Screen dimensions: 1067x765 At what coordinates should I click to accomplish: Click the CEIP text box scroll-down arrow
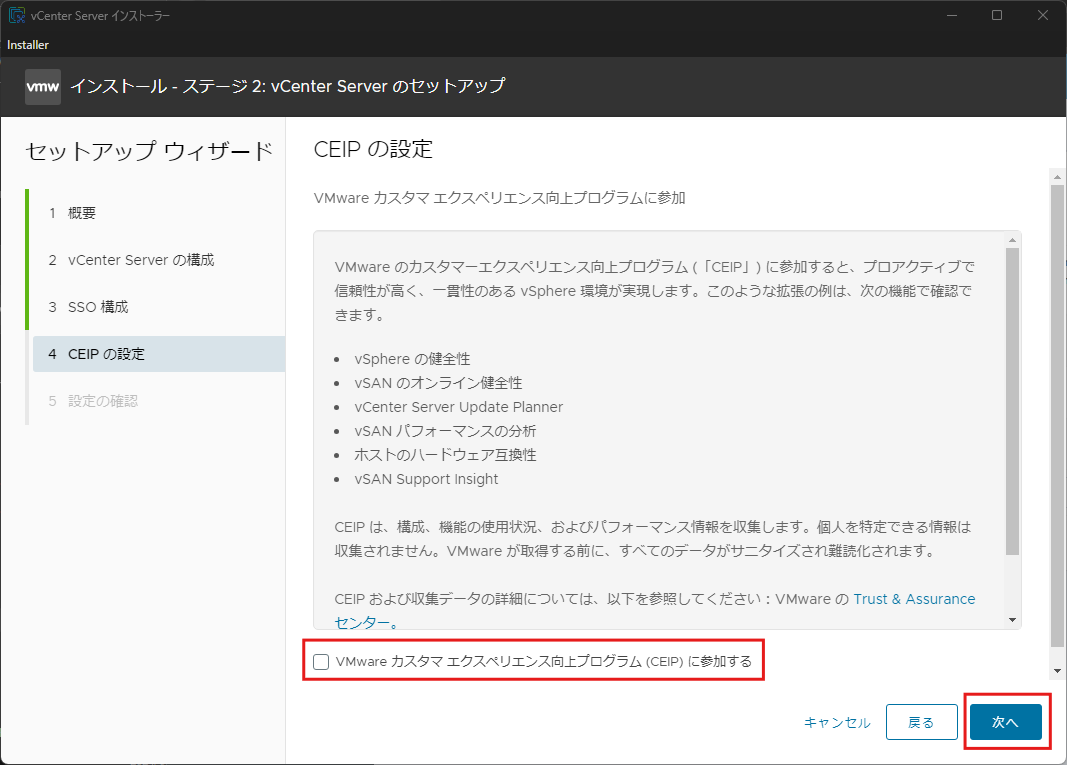coord(1013,620)
